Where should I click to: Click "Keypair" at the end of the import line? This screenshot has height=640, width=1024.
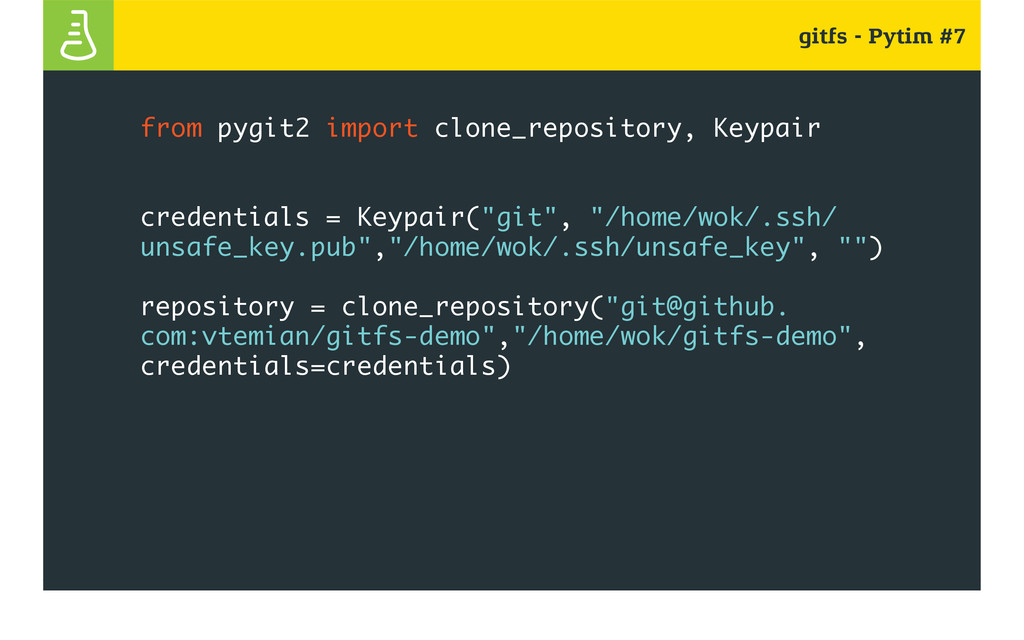(x=766, y=129)
